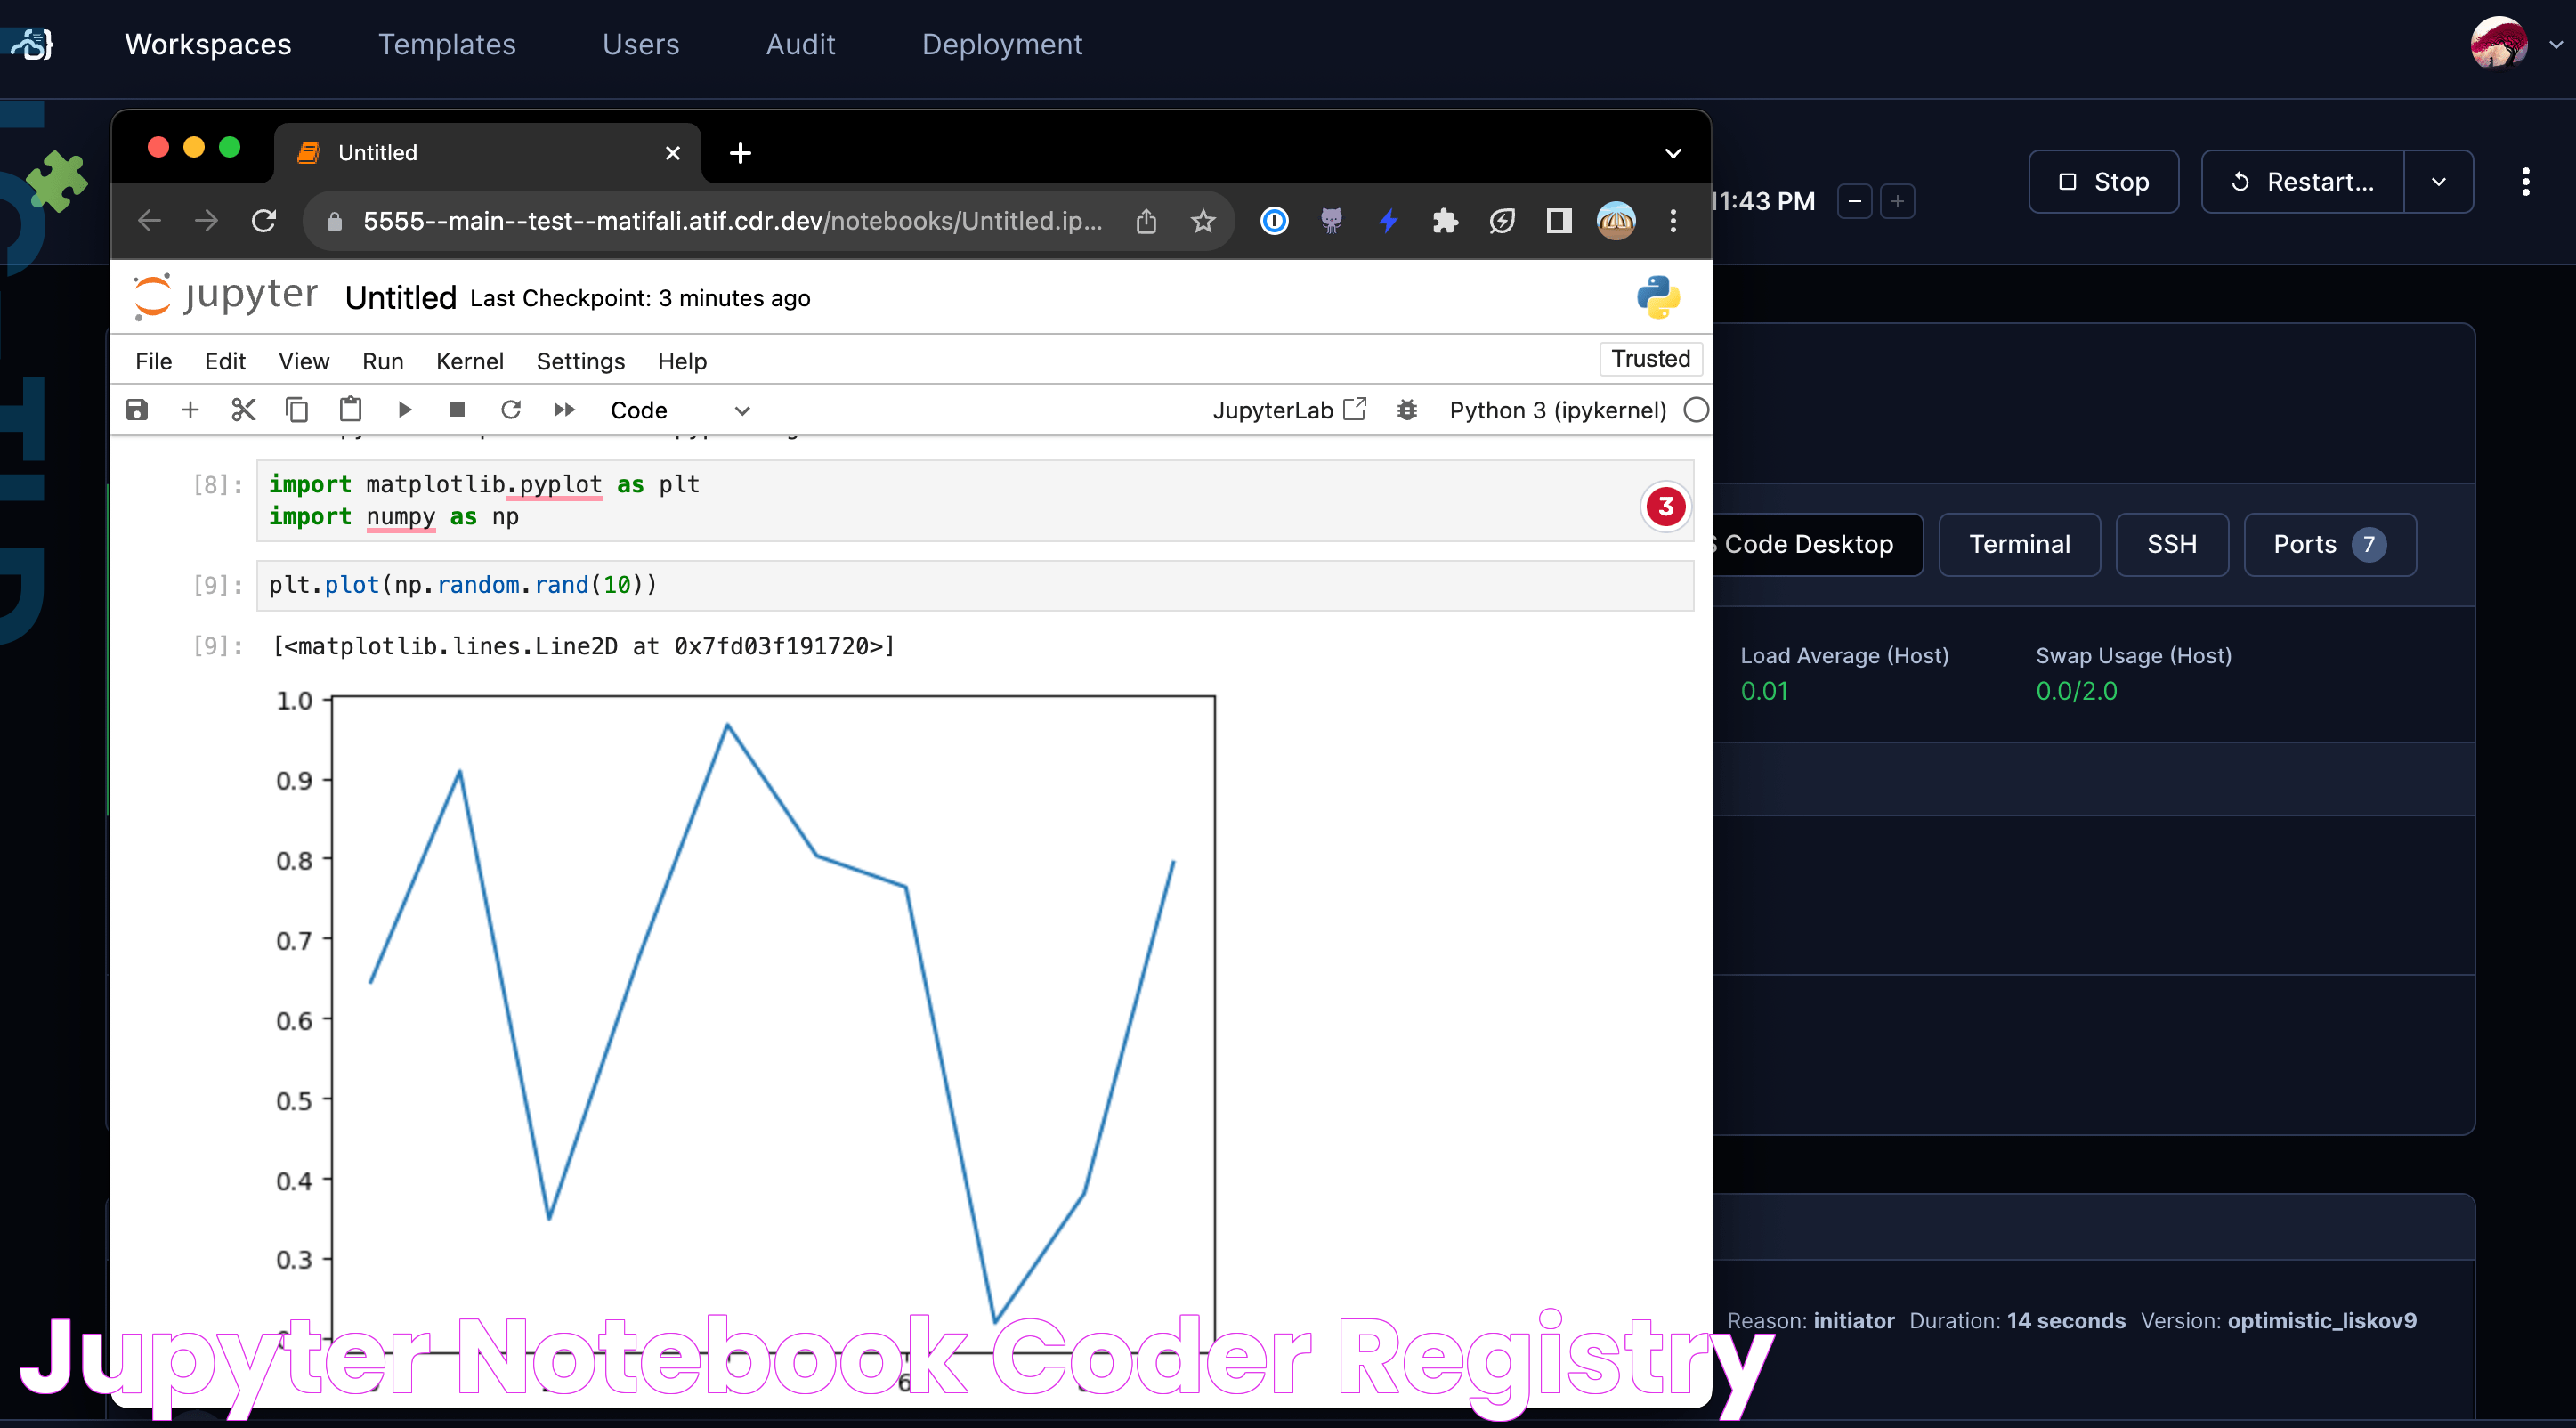The height and width of the screenshot is (1428, 2576).
Task: Toggle the browser side panel icon
Action: pyautogui.click(x=1559, y=221)
